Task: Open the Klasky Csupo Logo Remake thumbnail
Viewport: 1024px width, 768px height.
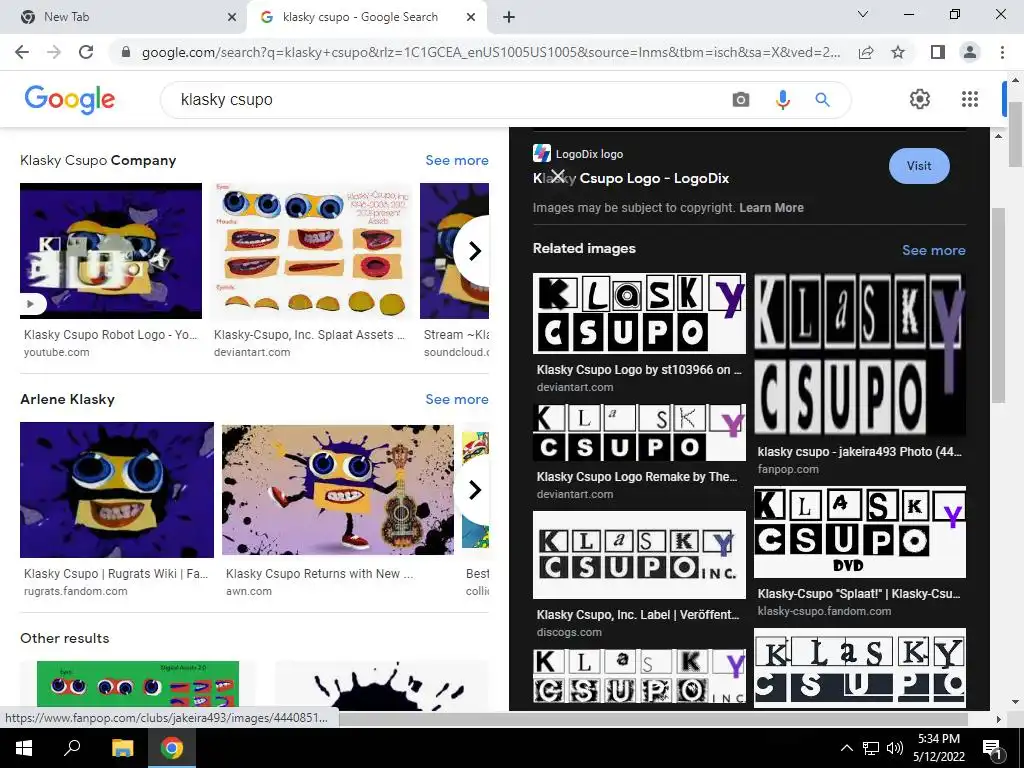Action: click(x=639, y=432)
